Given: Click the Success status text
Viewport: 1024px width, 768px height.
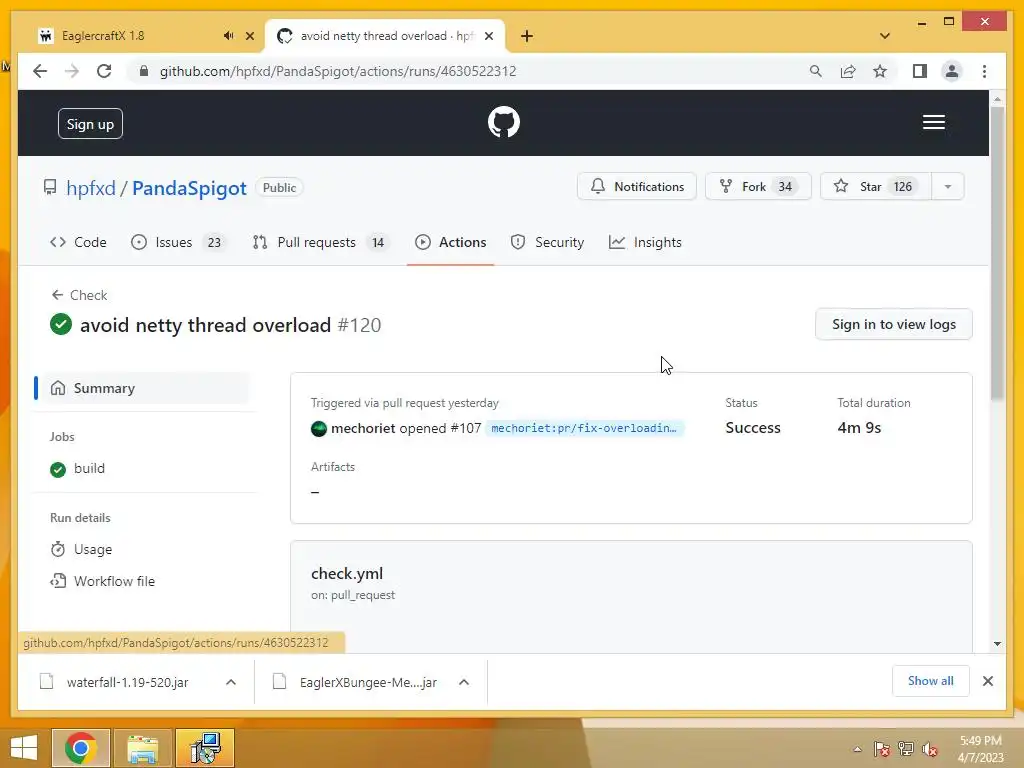Looking at the screenshot, I should 753,428.
